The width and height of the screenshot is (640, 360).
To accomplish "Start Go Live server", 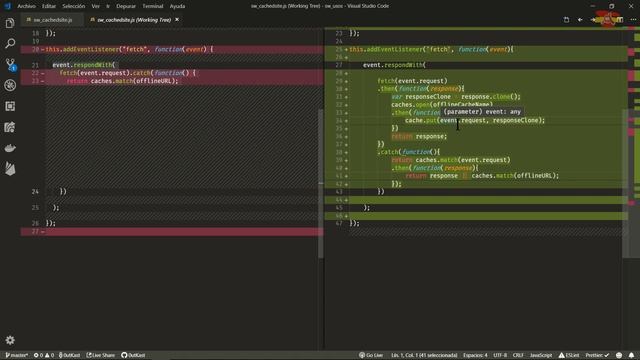I will [x=371, y=355].
